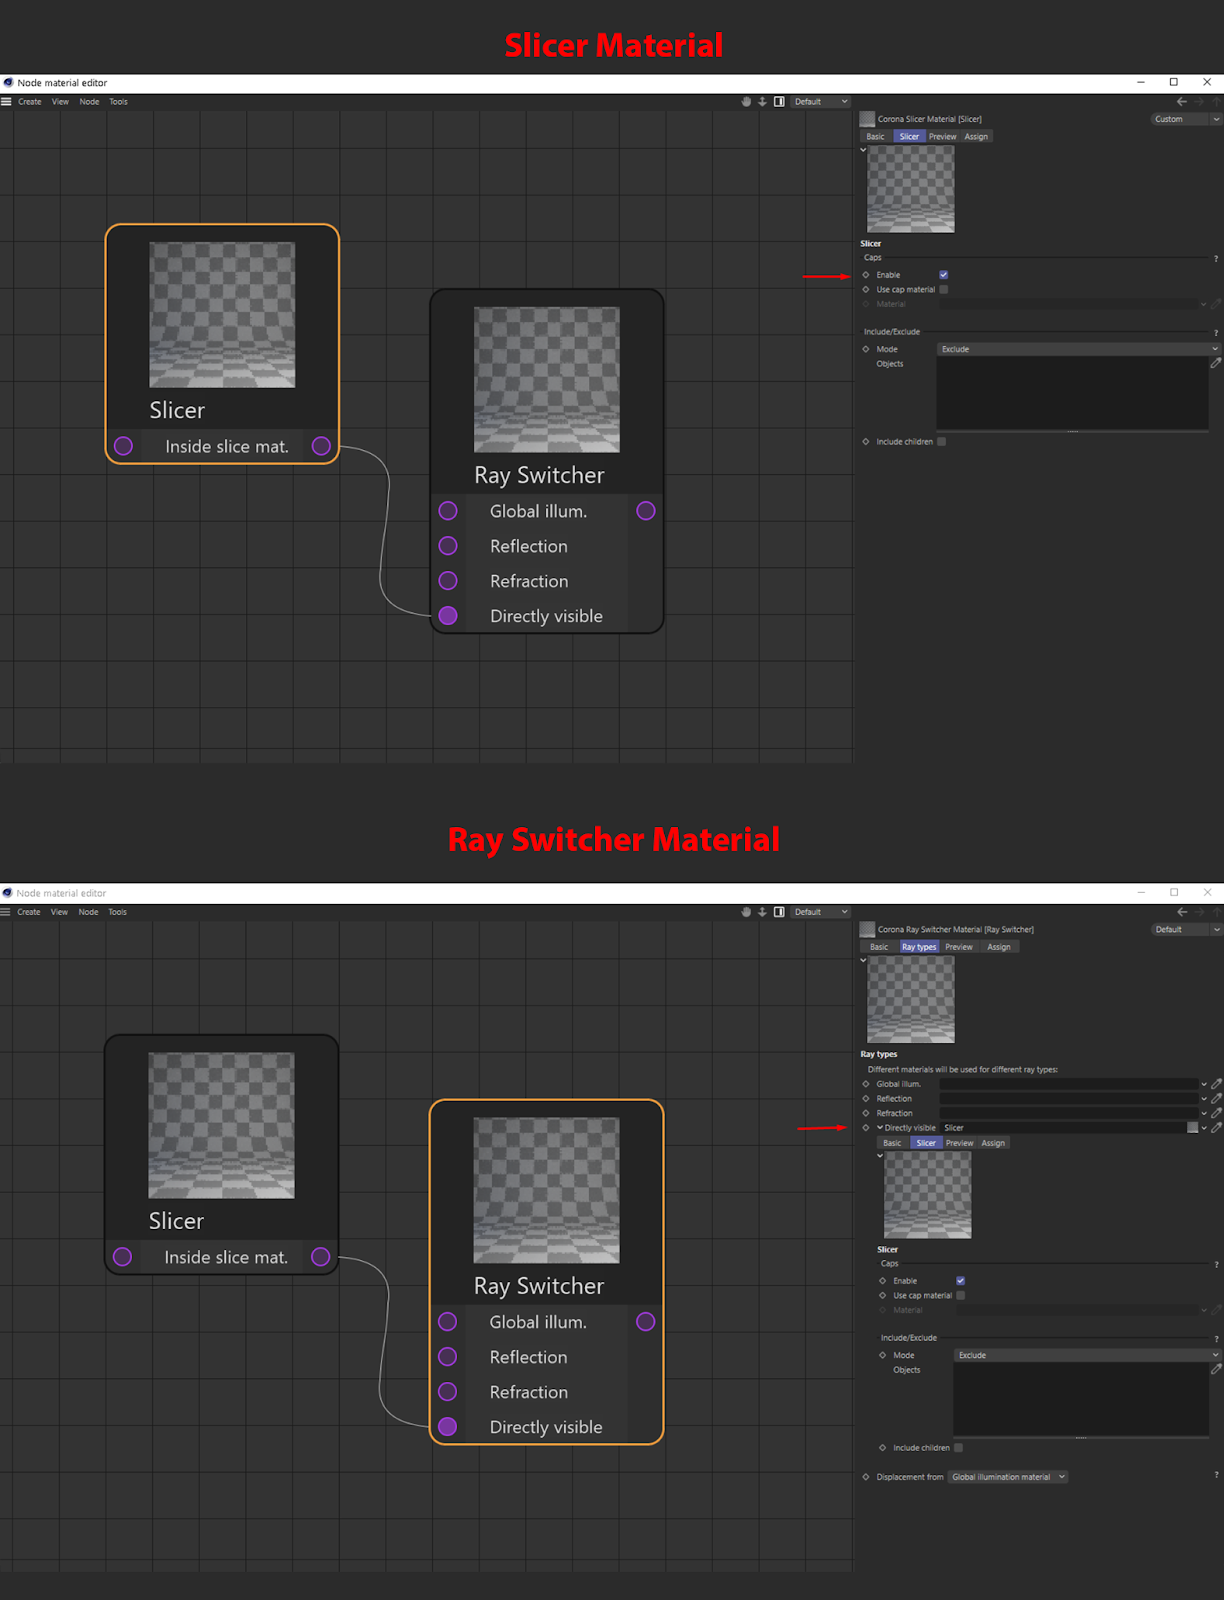This screenshot has height=1600, width=1224.
Task: Click back arrow in top Slicer attributes panel
Action: point(1182,102)
